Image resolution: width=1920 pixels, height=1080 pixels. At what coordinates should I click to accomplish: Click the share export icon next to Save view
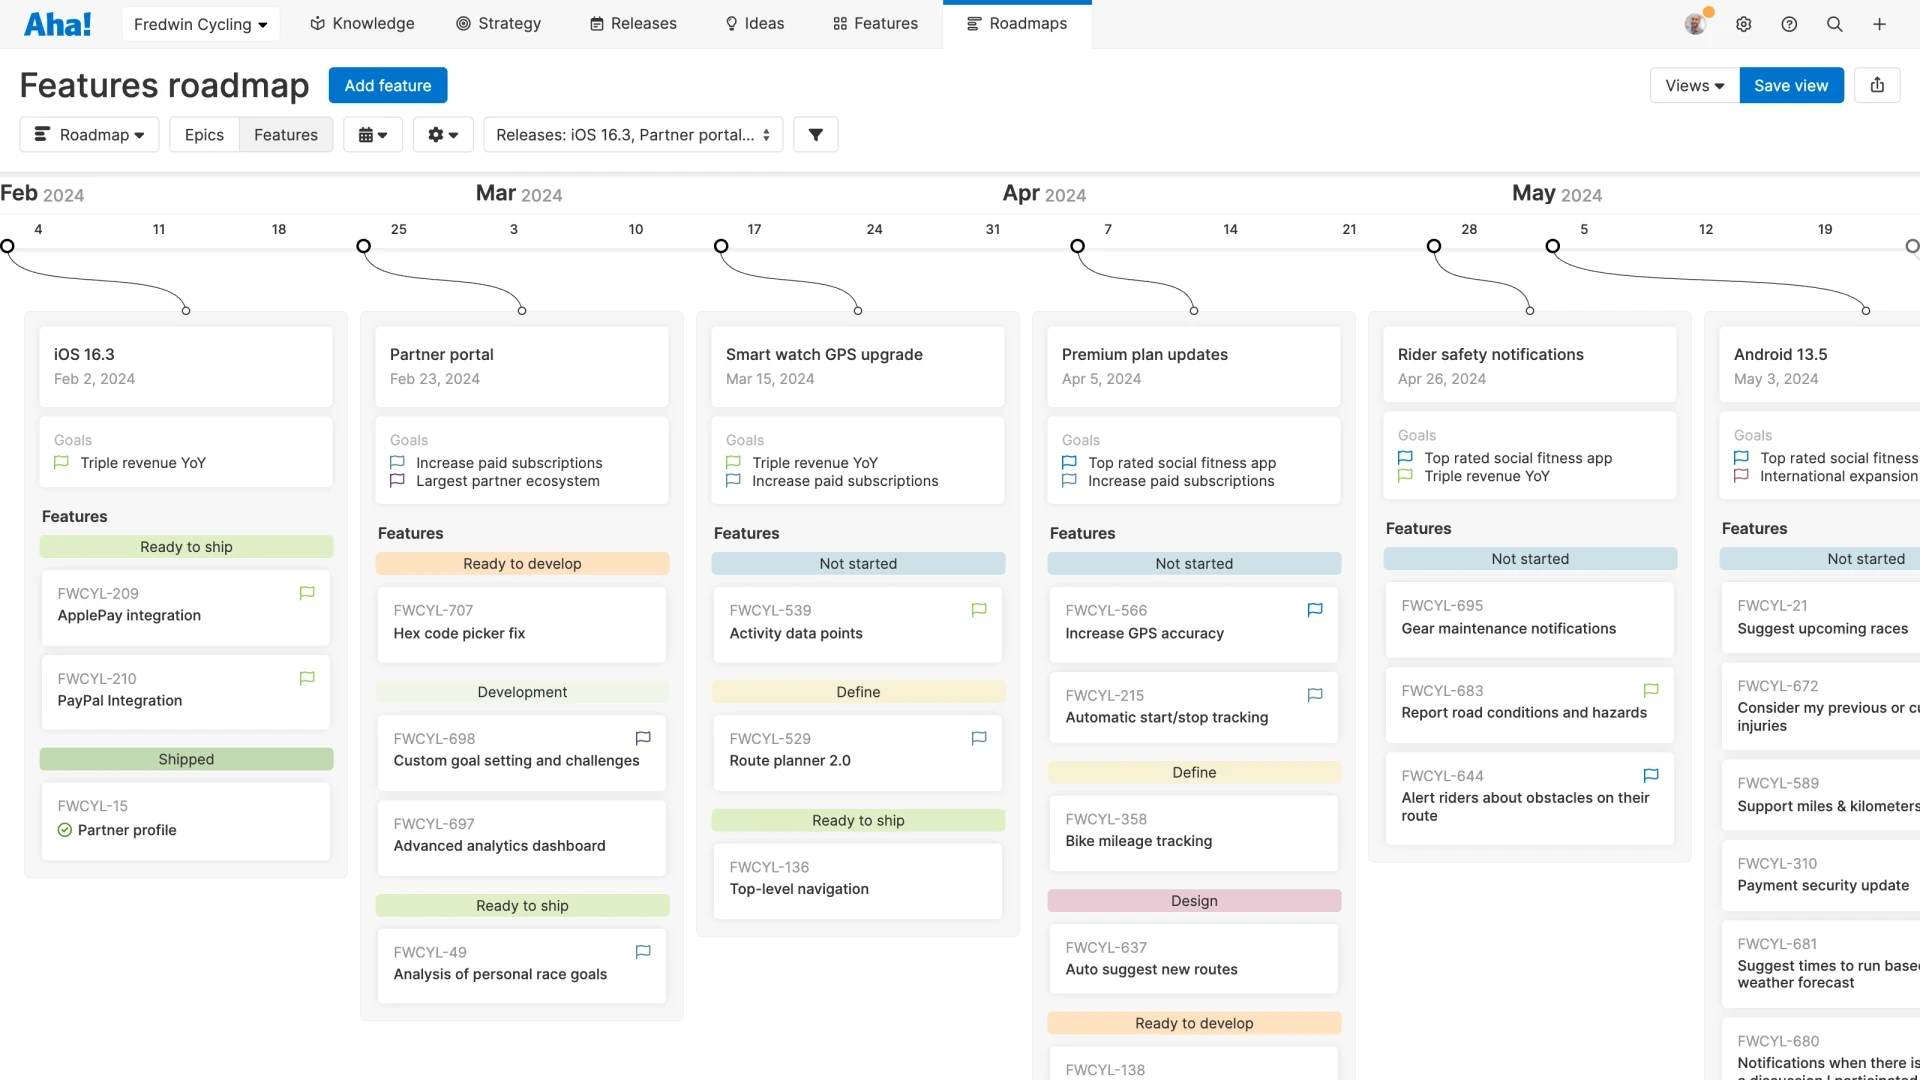tap(1877, 85)
